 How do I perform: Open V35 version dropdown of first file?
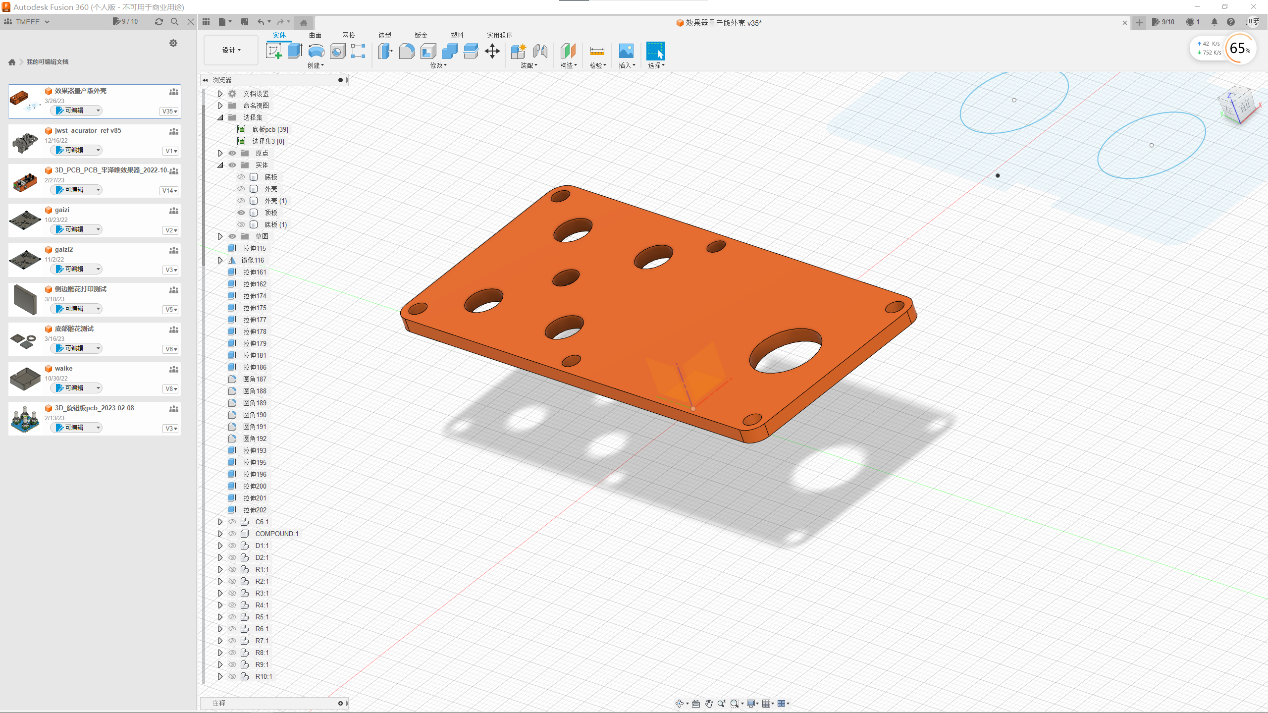(x=170, y=111)
